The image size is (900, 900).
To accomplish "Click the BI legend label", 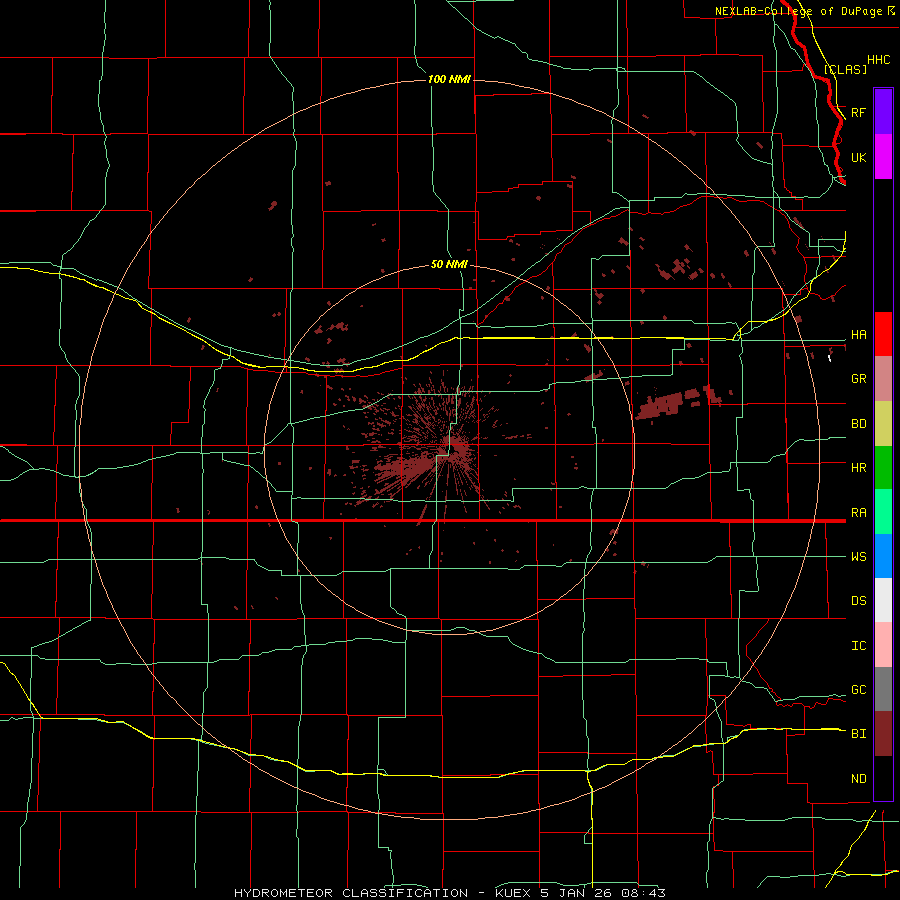I will tap(858, 734).
